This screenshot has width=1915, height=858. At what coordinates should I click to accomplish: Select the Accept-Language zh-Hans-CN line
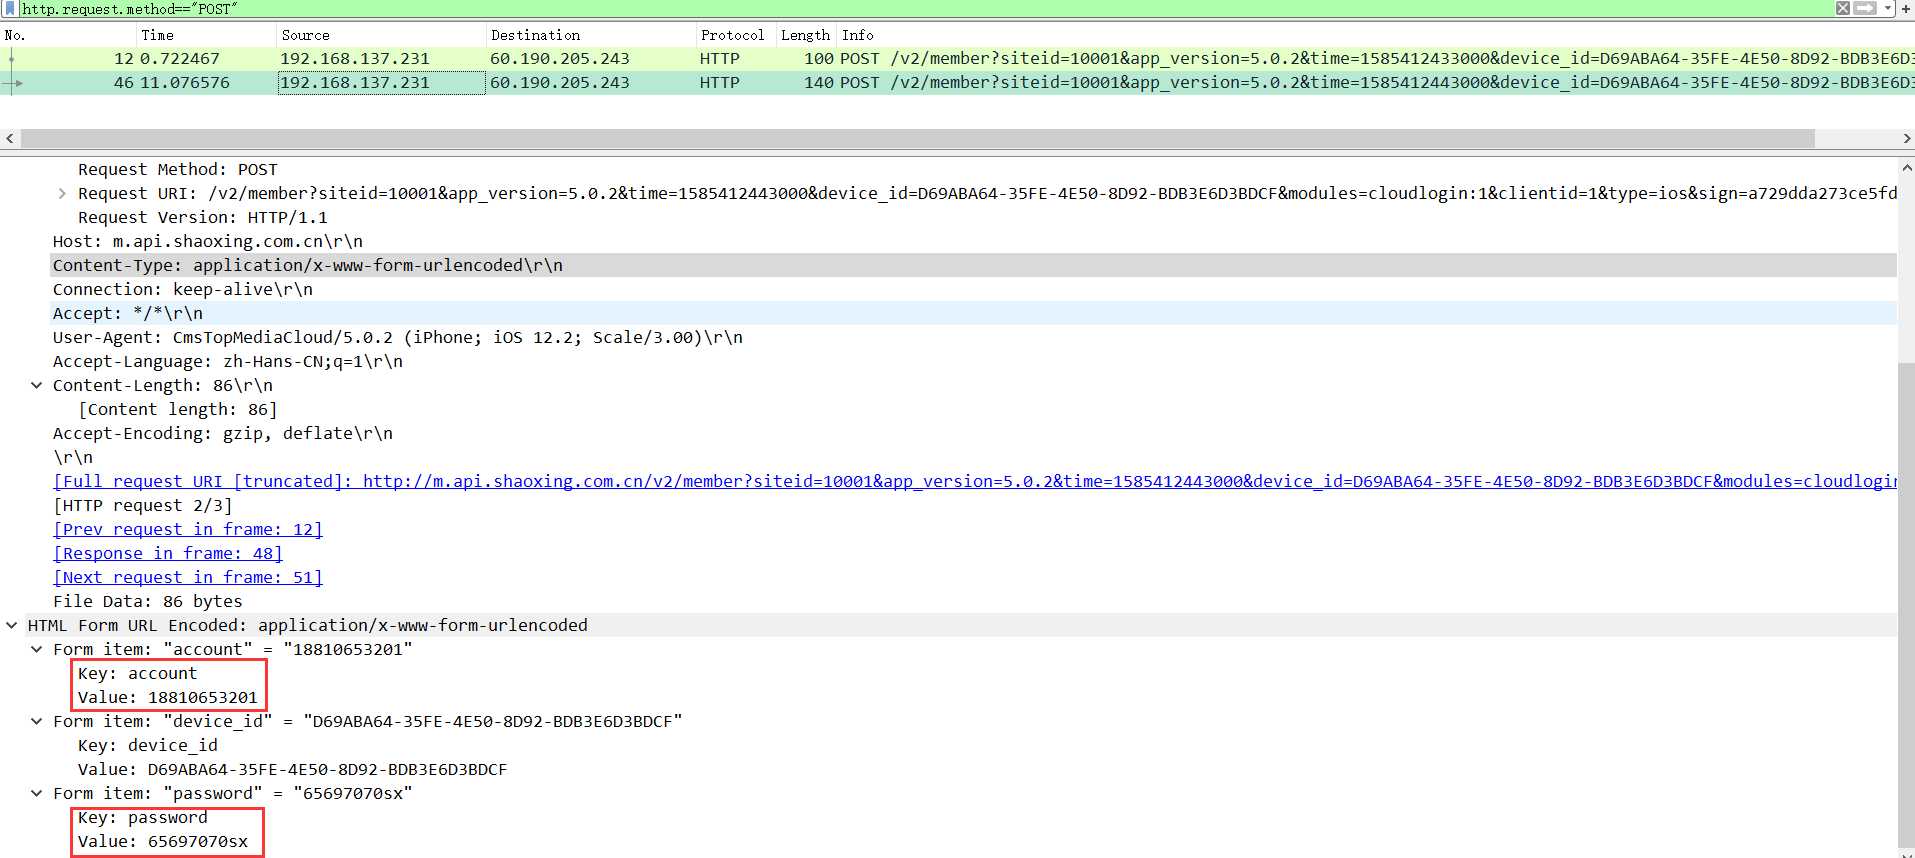(228, 361)
